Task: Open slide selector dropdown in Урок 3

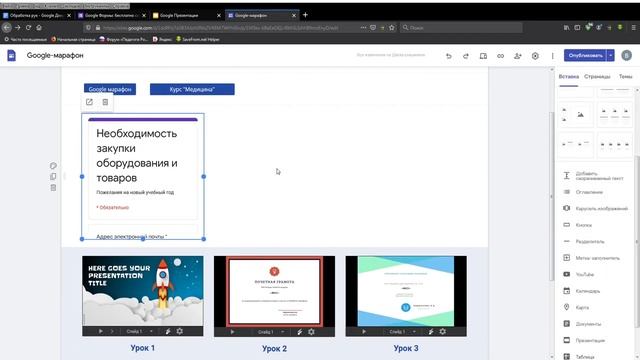Action: pyautogui.click(x=402, y=331)
